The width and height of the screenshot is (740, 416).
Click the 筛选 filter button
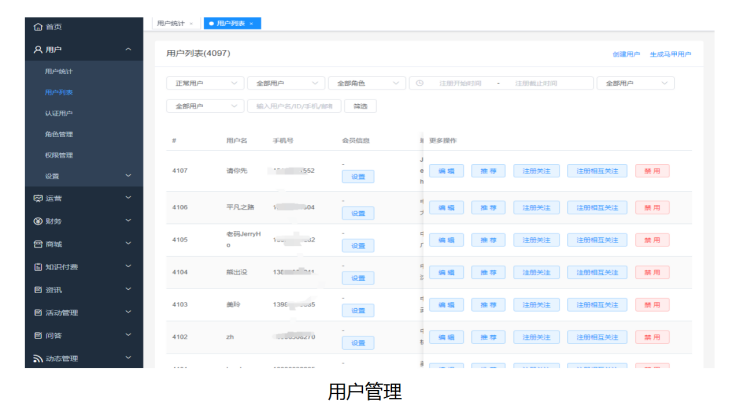pos(361,106)
